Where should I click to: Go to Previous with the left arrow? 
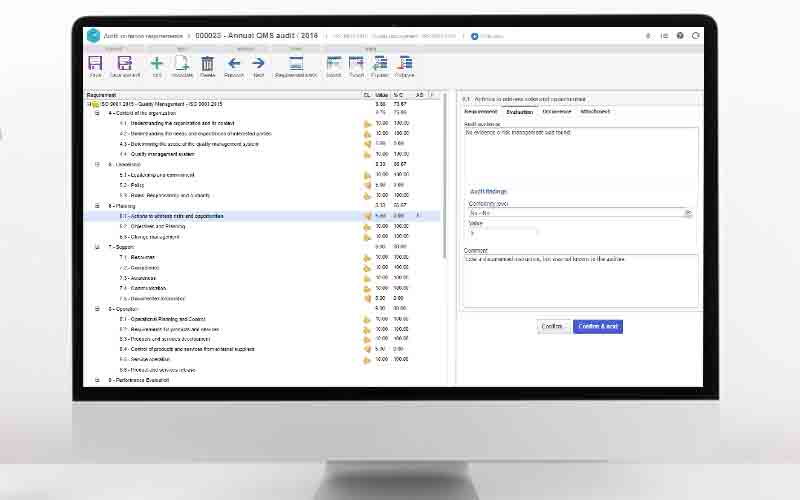pos(234,64)
